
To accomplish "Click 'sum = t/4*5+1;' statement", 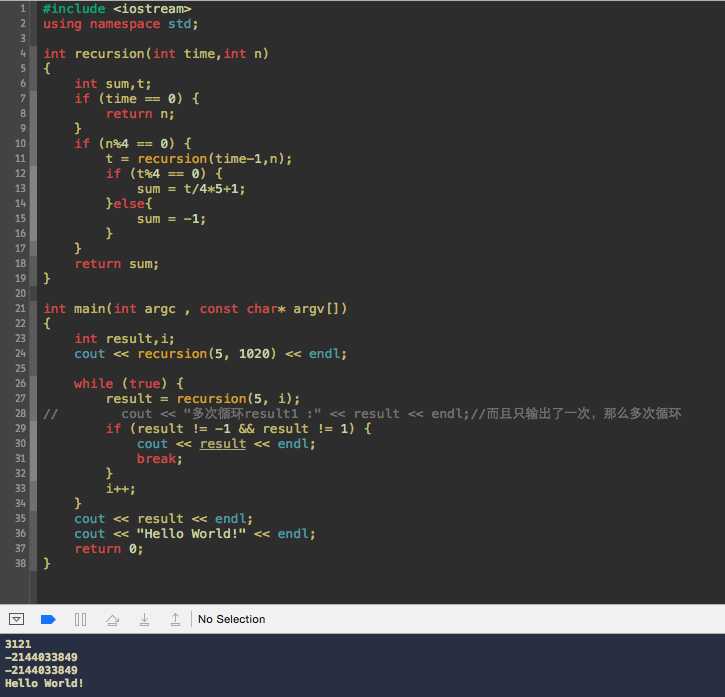I will (191, 189).
